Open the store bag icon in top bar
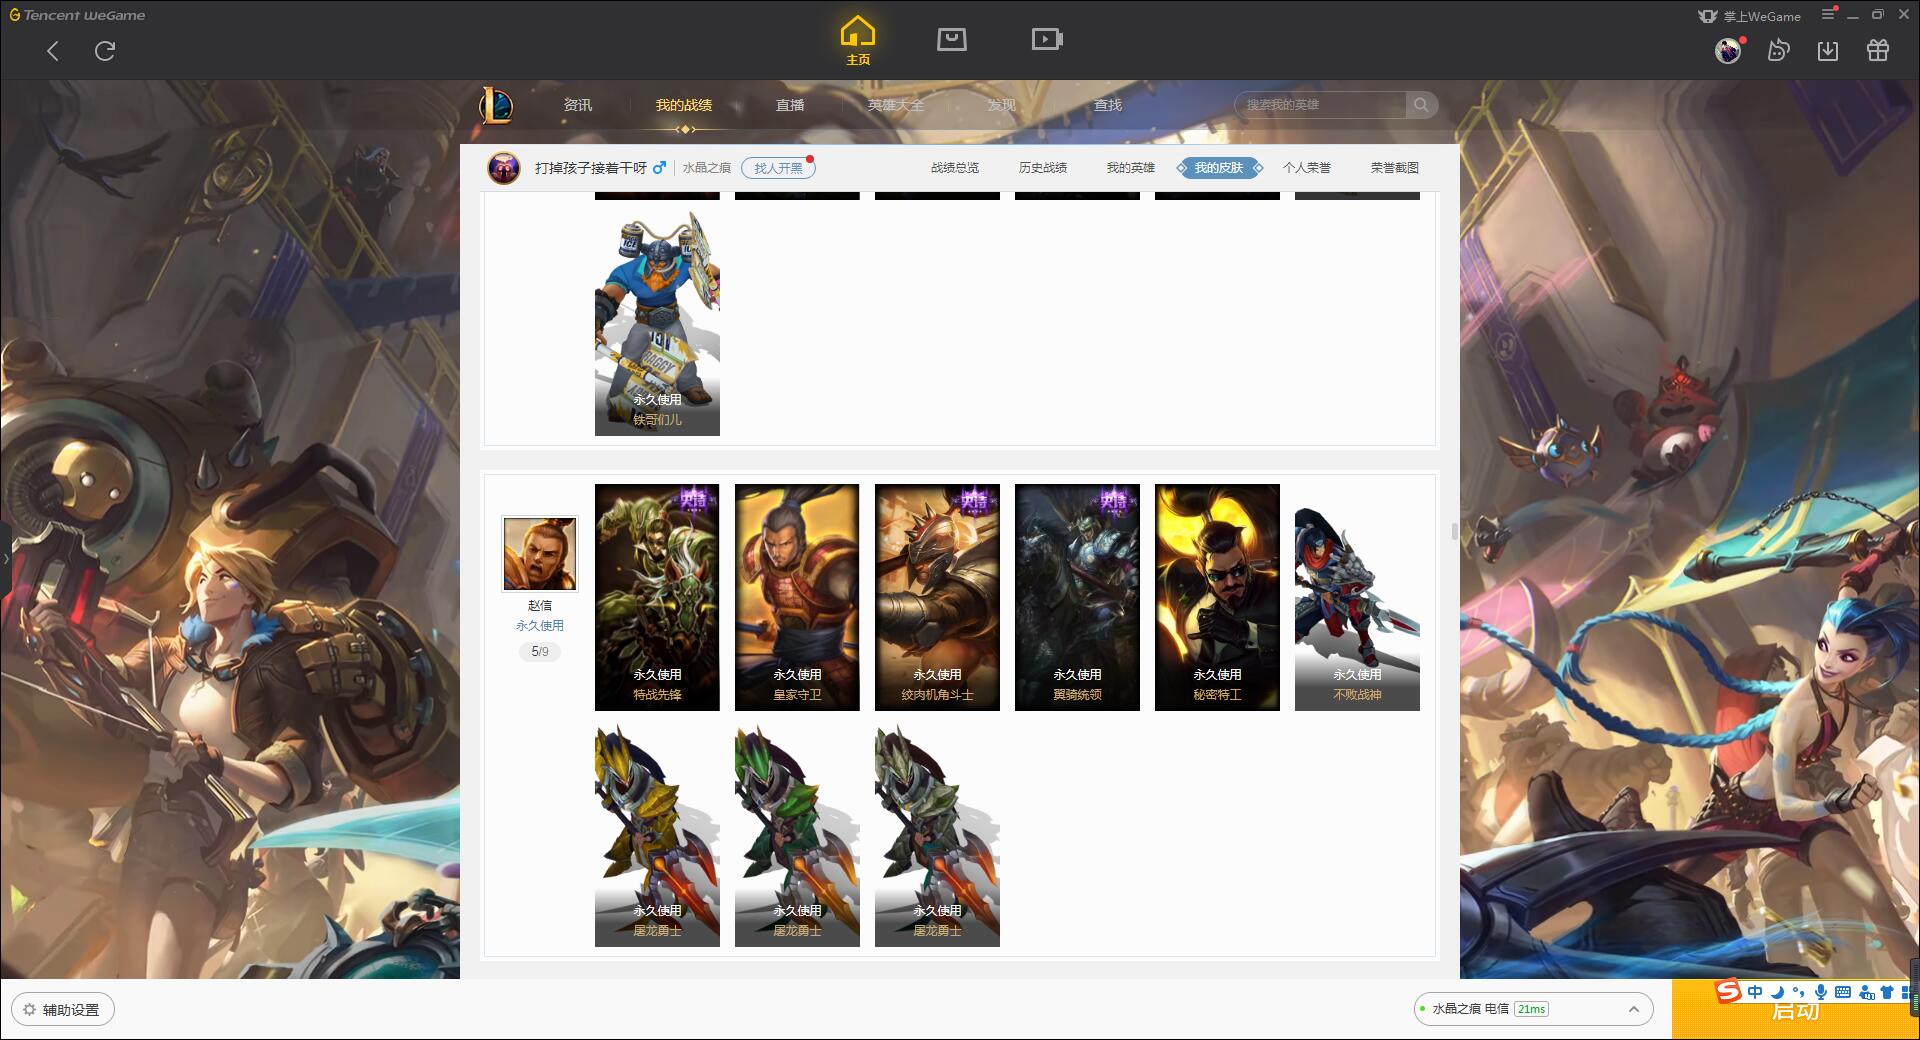1920x1040 pixels. point(951,39)
